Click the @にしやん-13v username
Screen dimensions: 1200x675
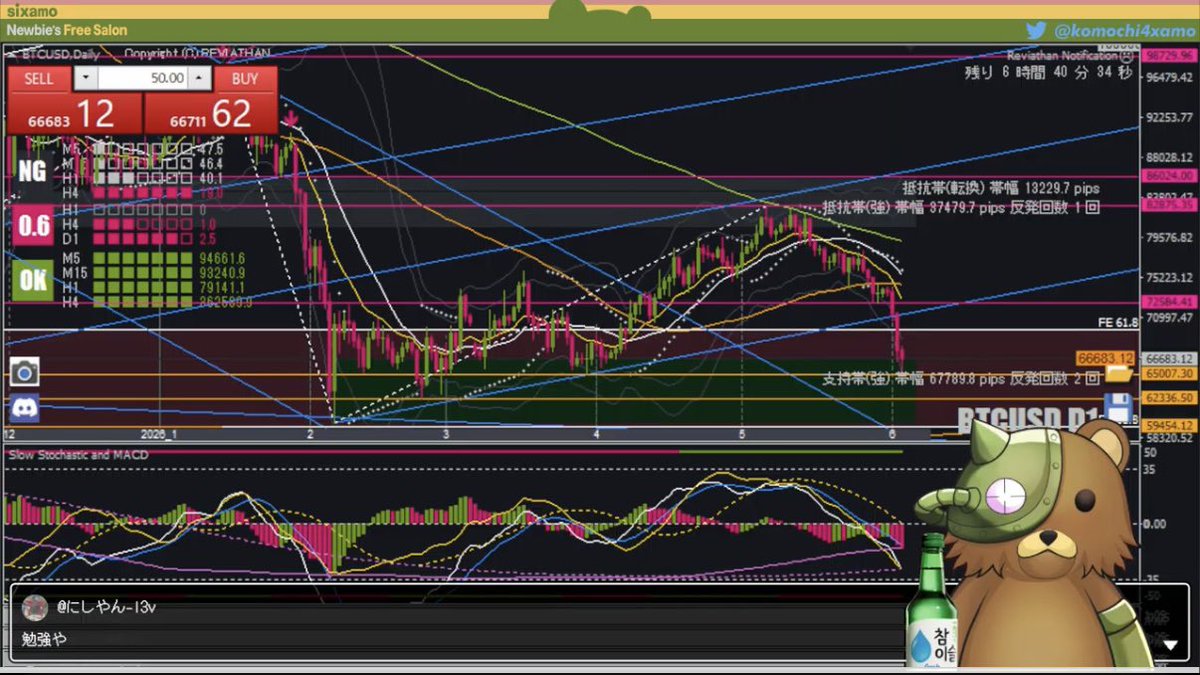(x=106, y=607)
